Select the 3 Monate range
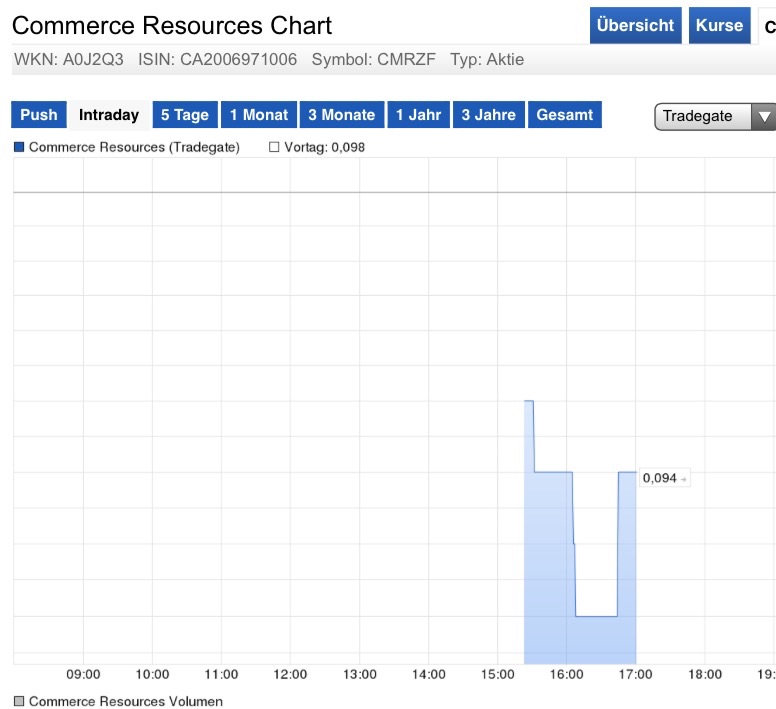This screenshot has width=776, height=709. (x=342, y=115)
